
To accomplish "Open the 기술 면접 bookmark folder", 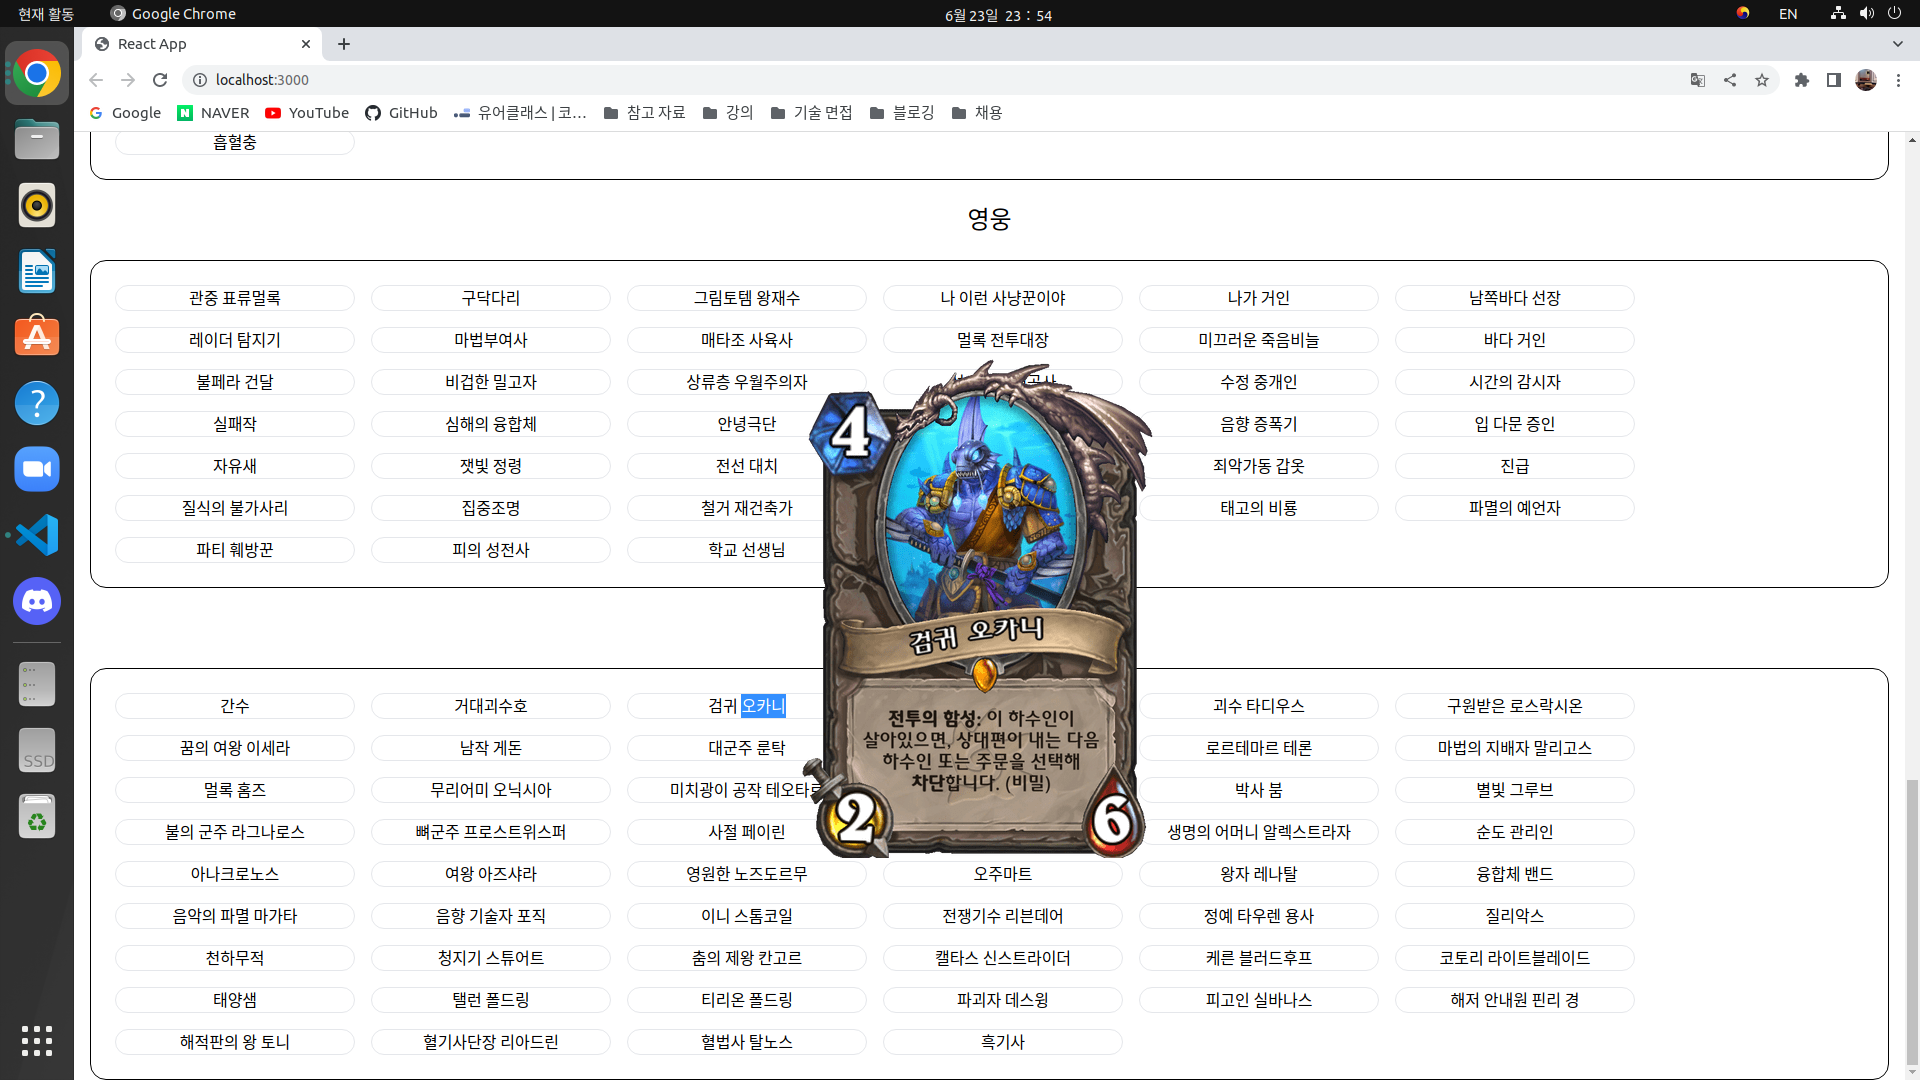I will click(x=811, y=113).
